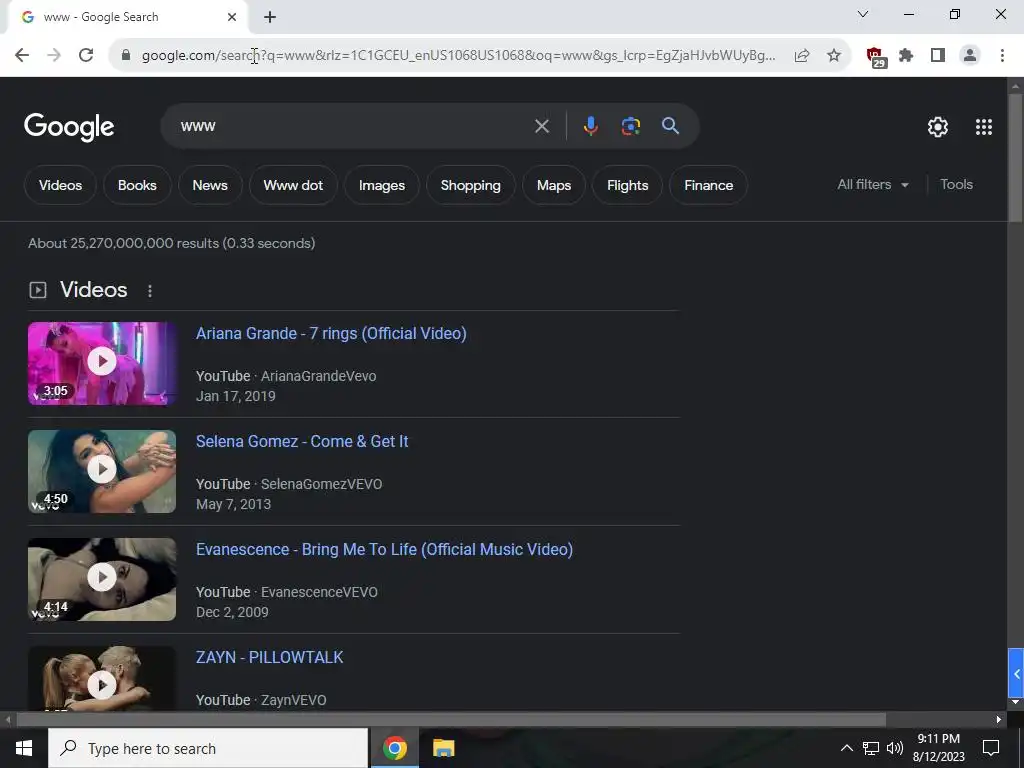
Task: Select the Www dot suggestion chip
Action: (x=293, y=185)
